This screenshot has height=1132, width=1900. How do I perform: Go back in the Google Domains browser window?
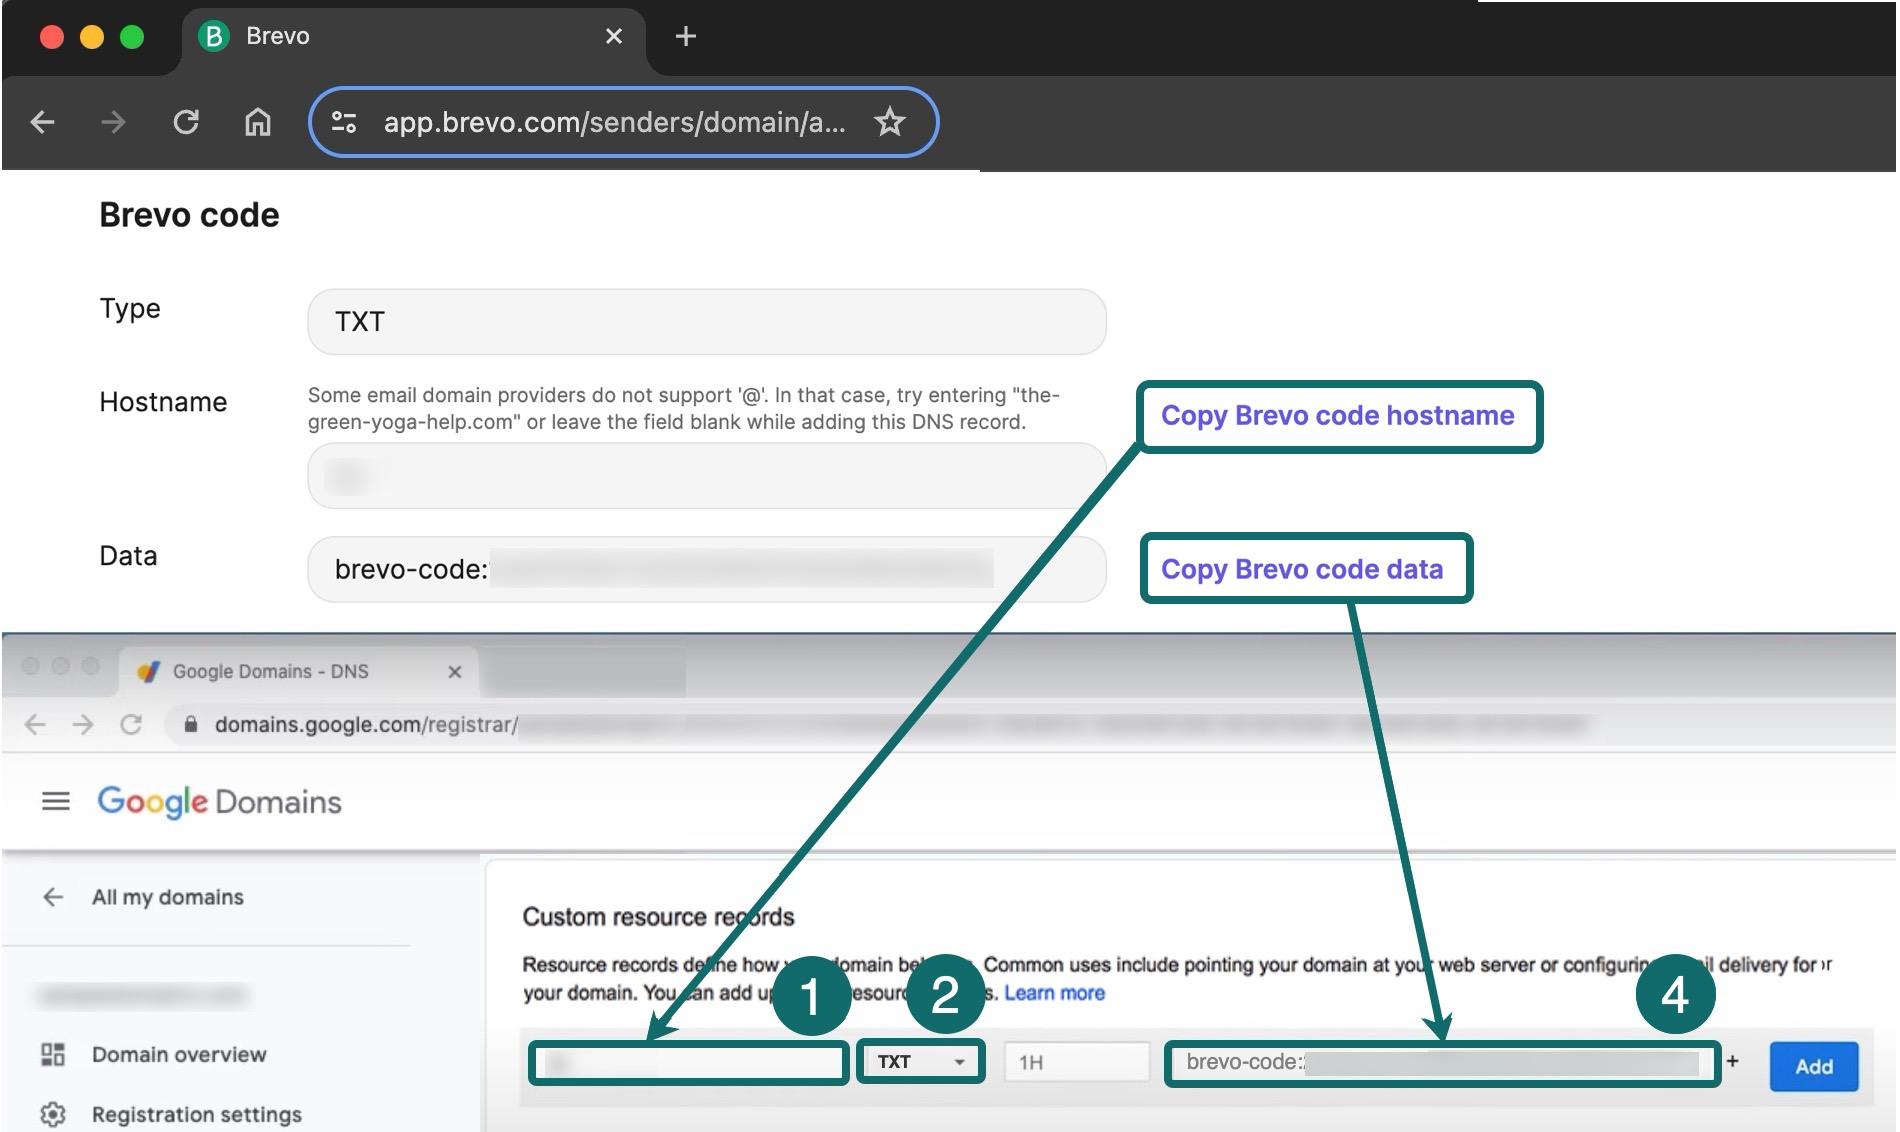[x=35, y=724]
